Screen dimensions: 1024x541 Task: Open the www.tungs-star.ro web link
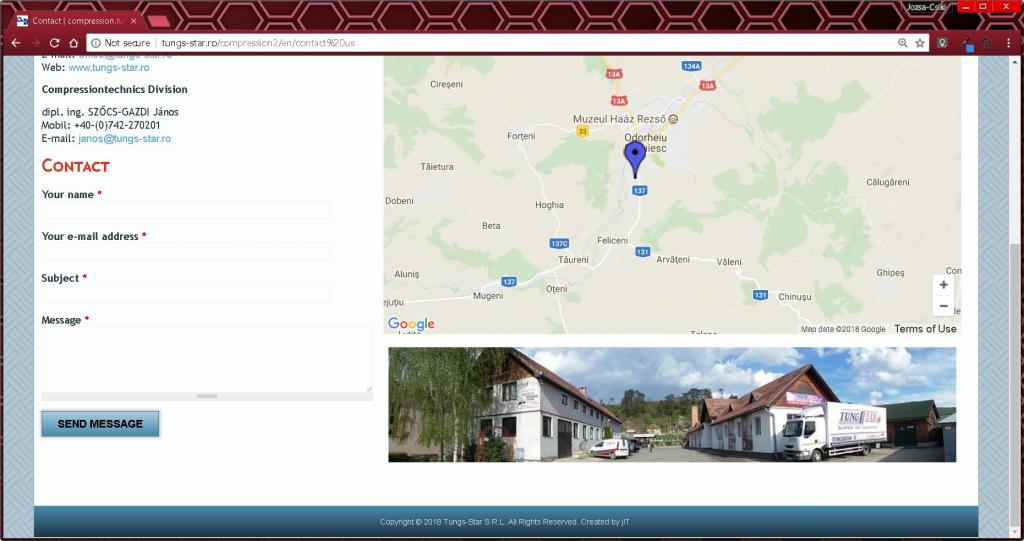(109, 68)
